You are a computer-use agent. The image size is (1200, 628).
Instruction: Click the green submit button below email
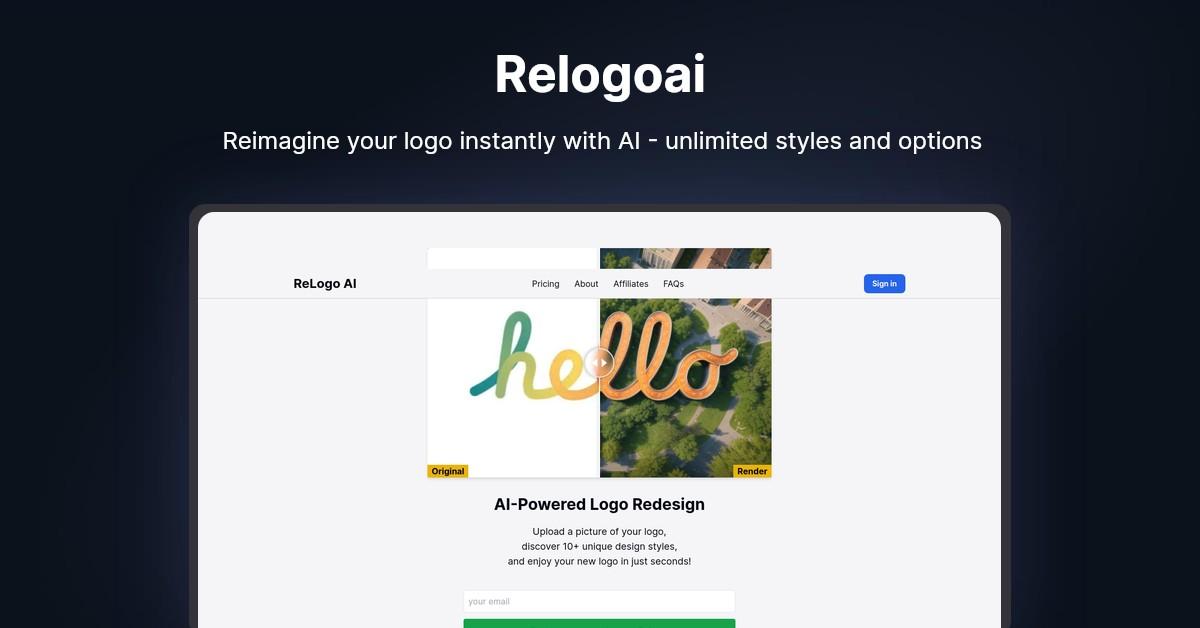[599, 623]
